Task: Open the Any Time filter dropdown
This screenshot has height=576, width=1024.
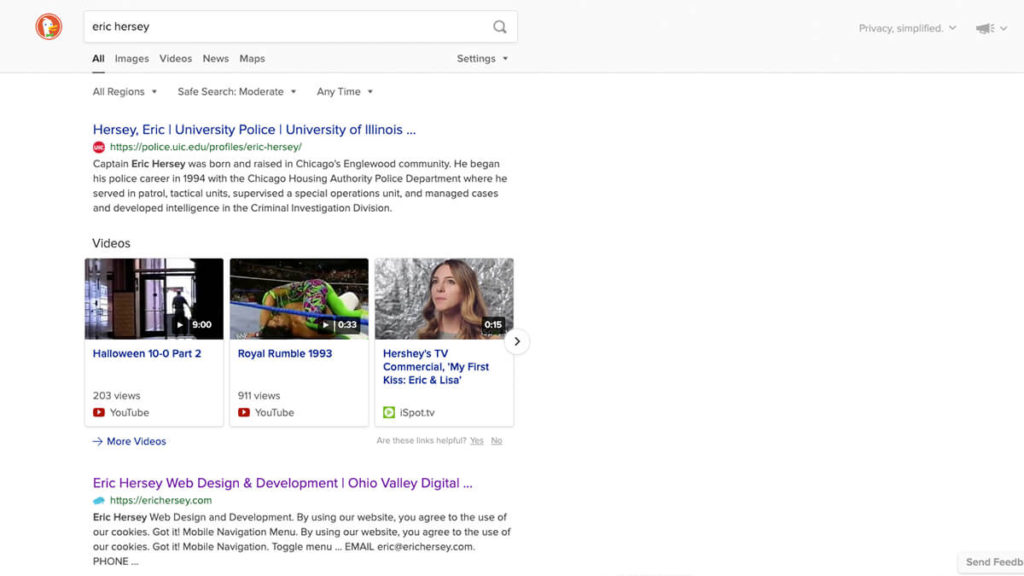Action: [345, 92]
